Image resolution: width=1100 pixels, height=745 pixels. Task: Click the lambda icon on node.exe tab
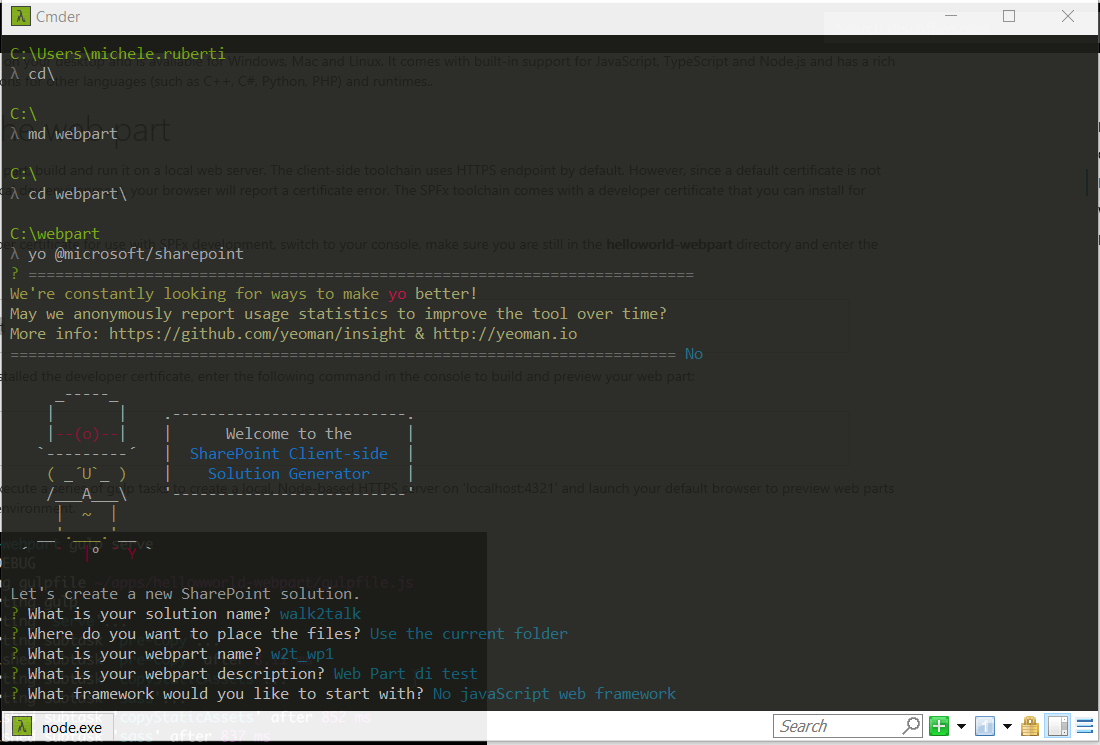22,727
